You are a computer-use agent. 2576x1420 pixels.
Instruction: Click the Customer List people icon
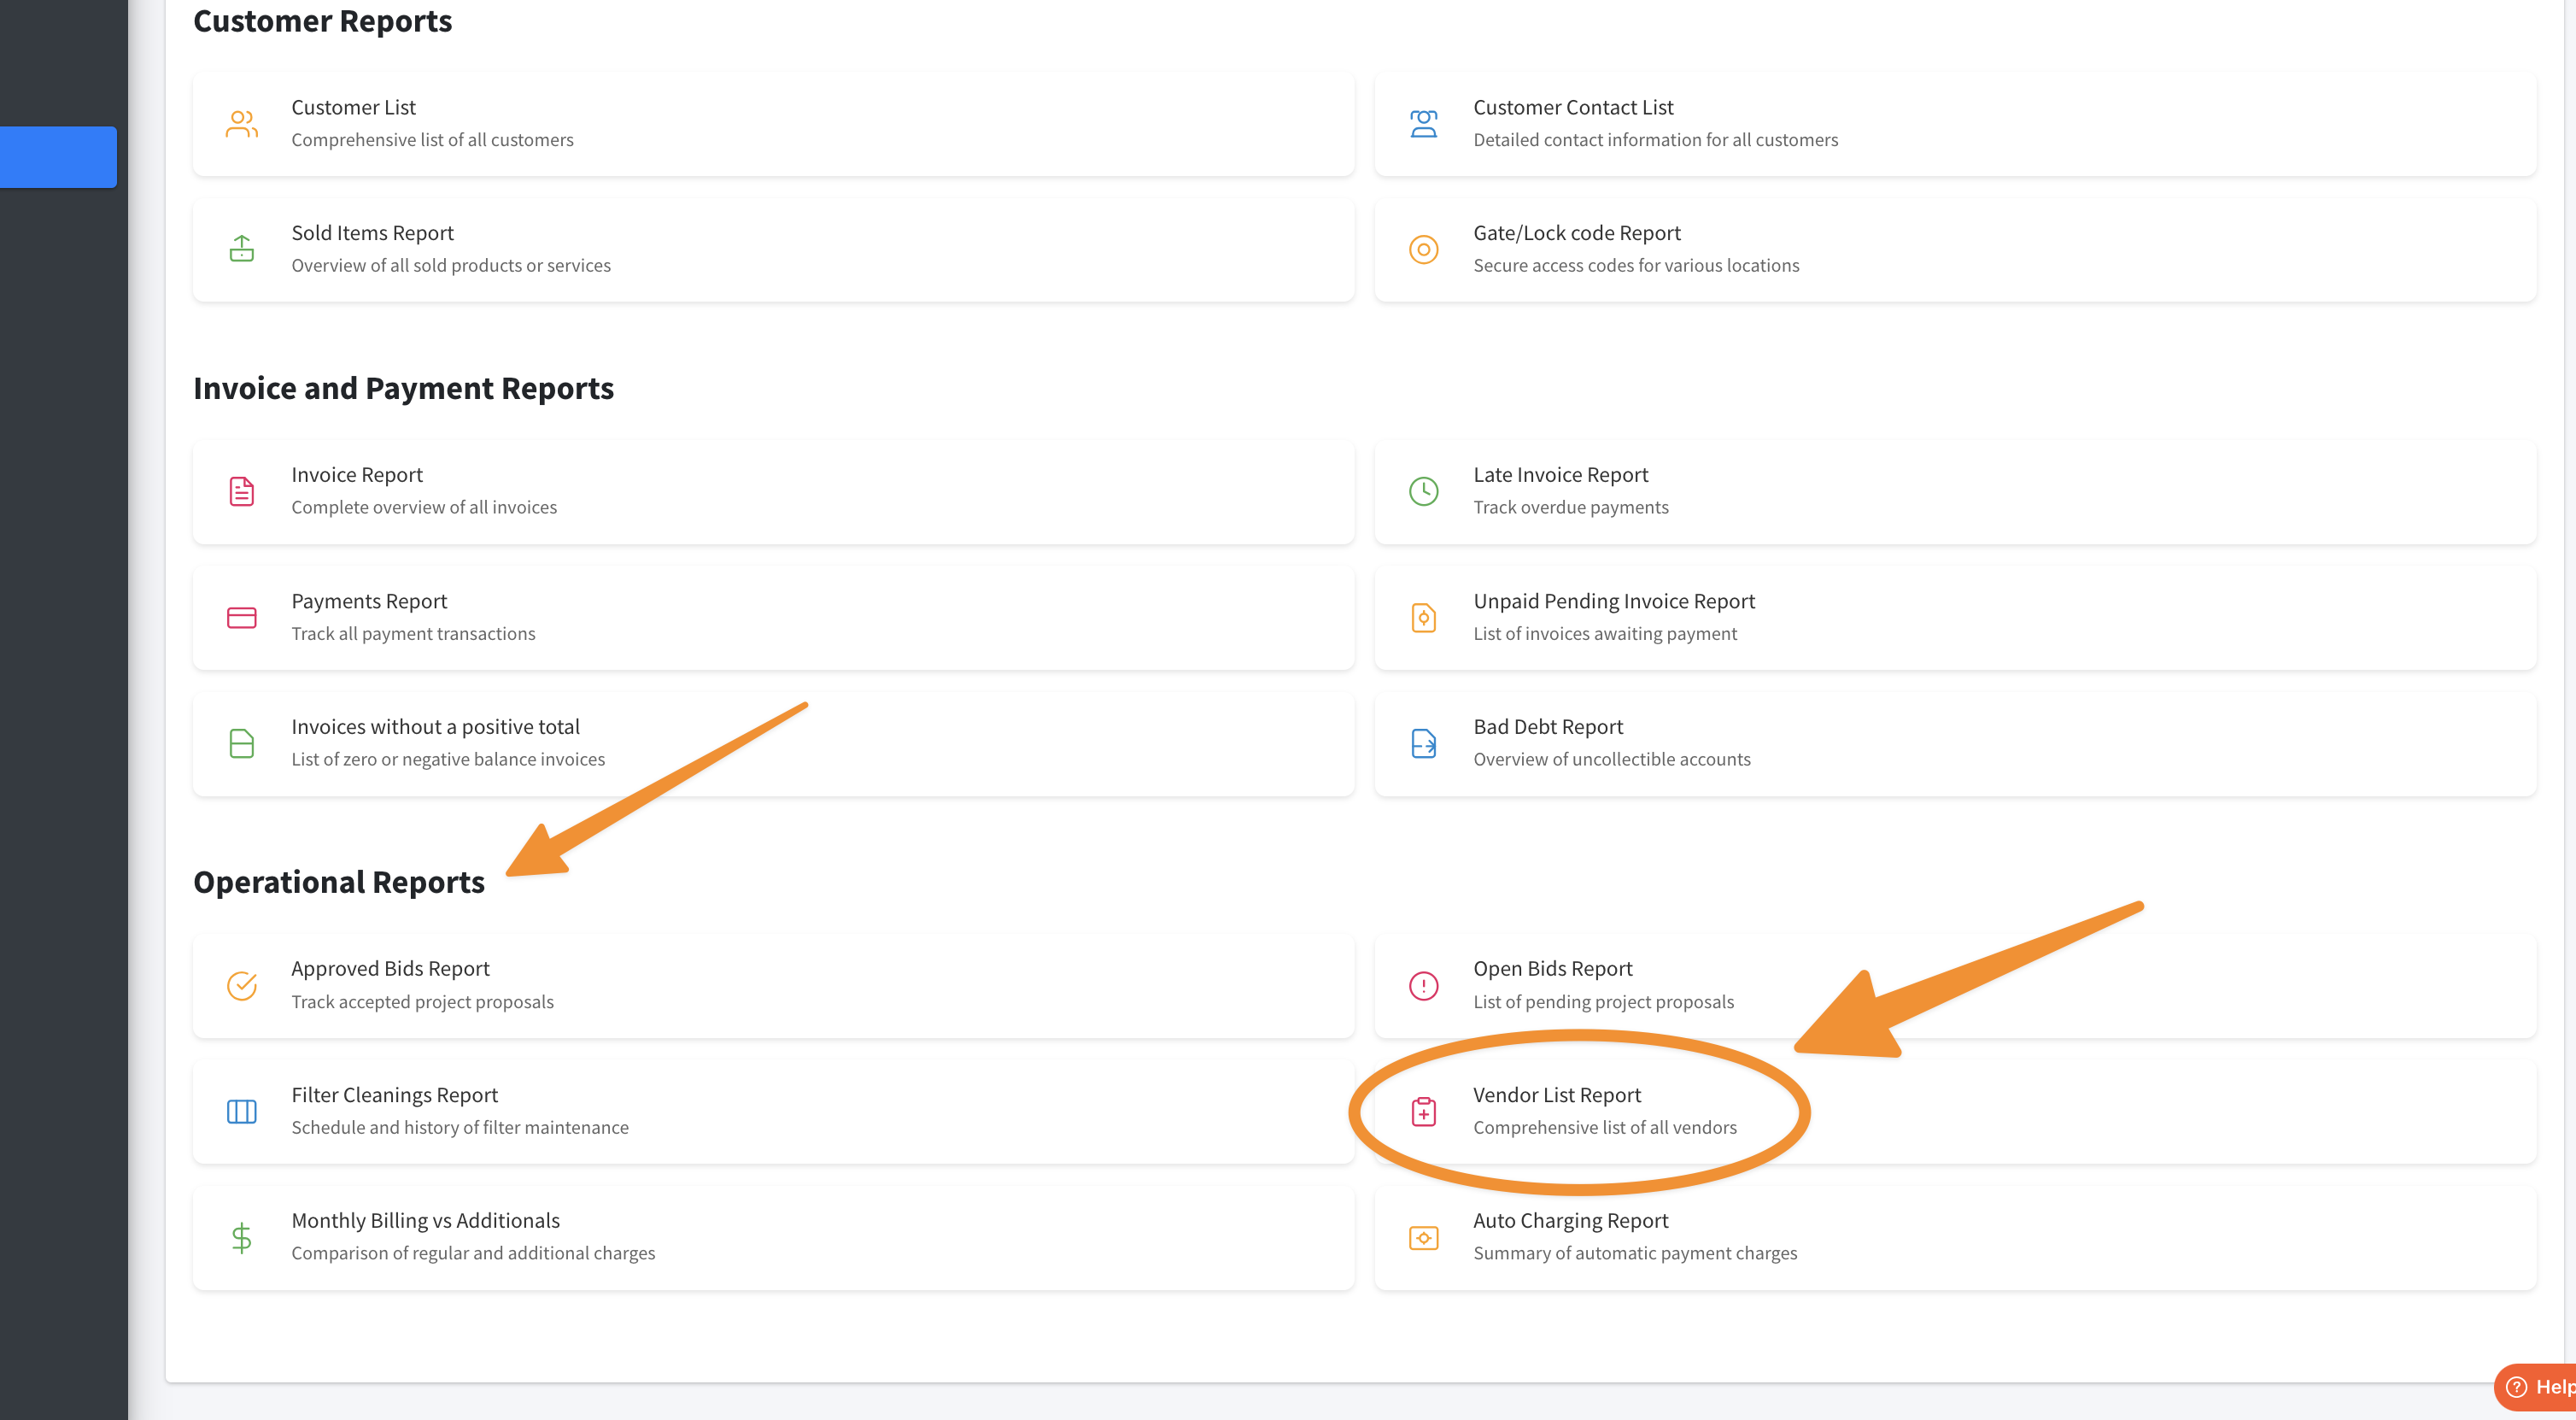[241, 124]
